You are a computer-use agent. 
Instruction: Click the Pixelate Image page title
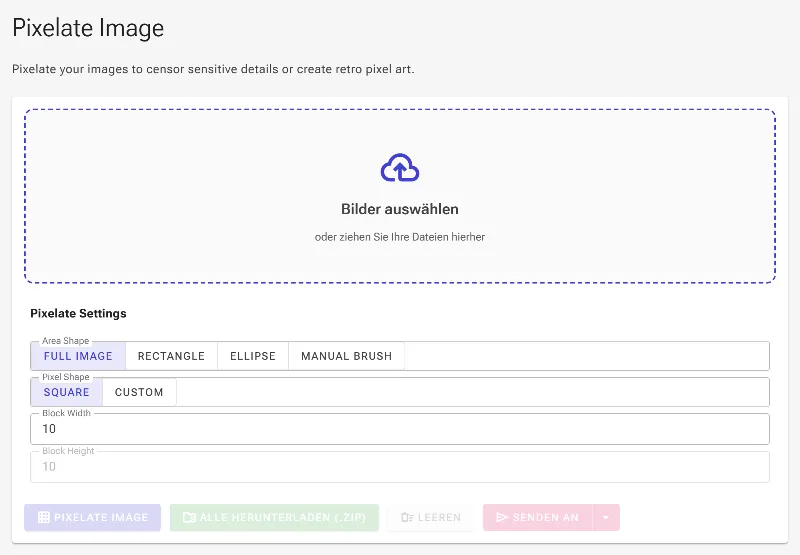point(88,28)
